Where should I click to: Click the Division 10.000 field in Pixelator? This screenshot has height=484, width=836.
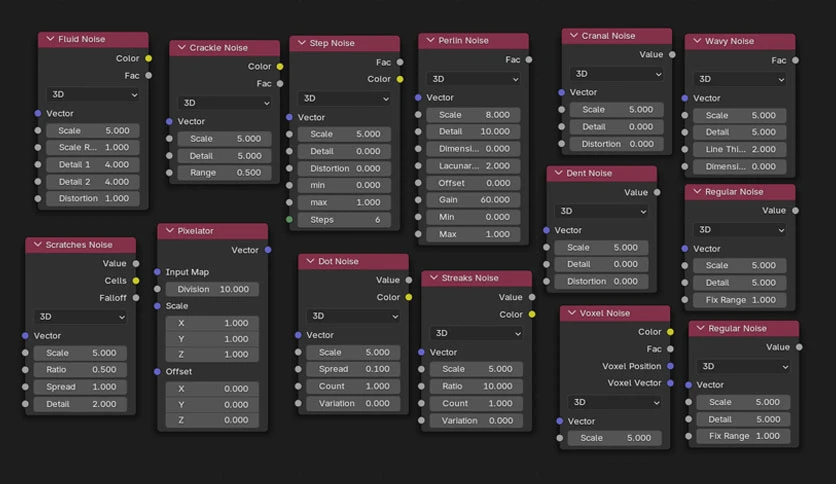[212, 289]
